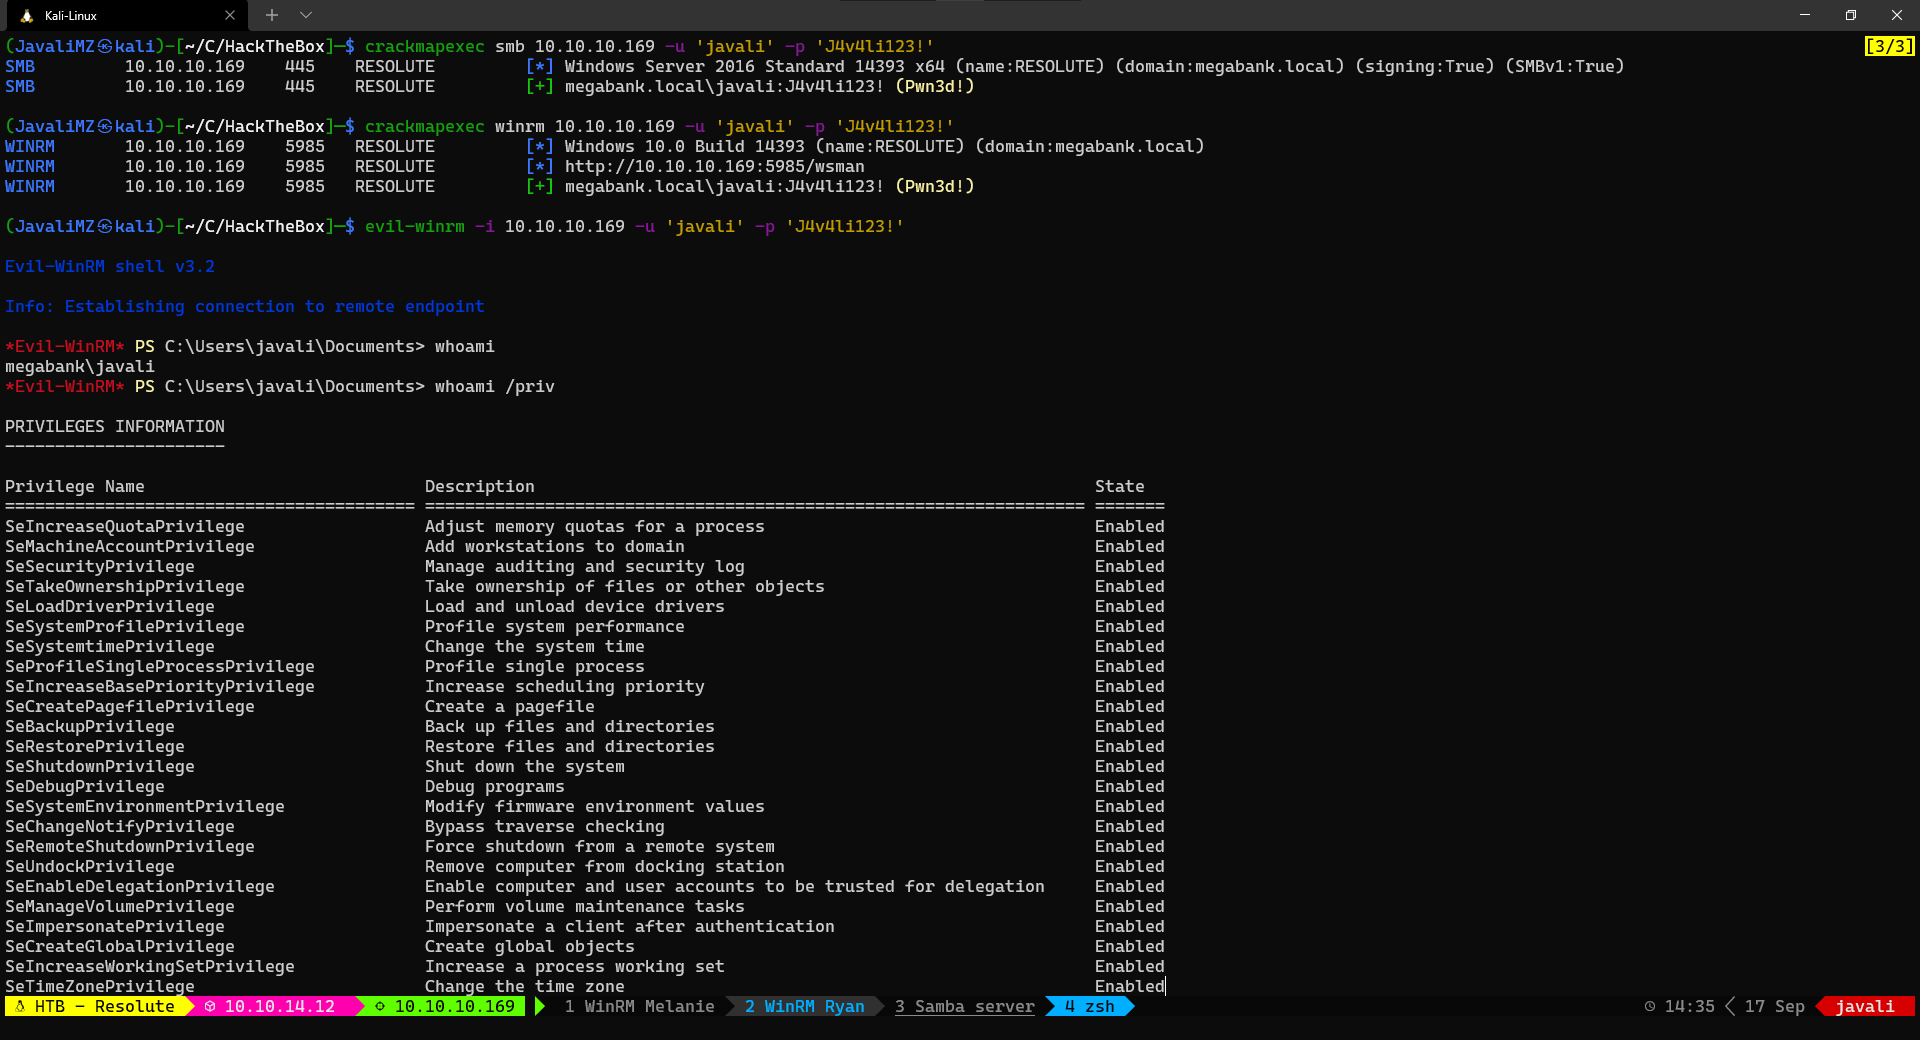Click the SeEnableDelegationPrivilege entry
The image size is (1920, 1040).
[x=139, y=886]
